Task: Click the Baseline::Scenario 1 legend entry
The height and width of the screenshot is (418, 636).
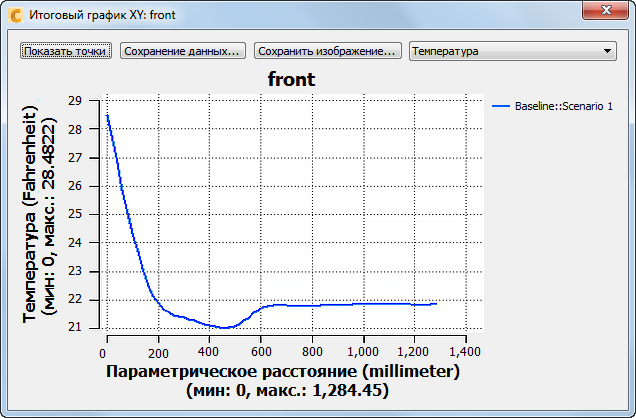Action: tap(552, 106)
